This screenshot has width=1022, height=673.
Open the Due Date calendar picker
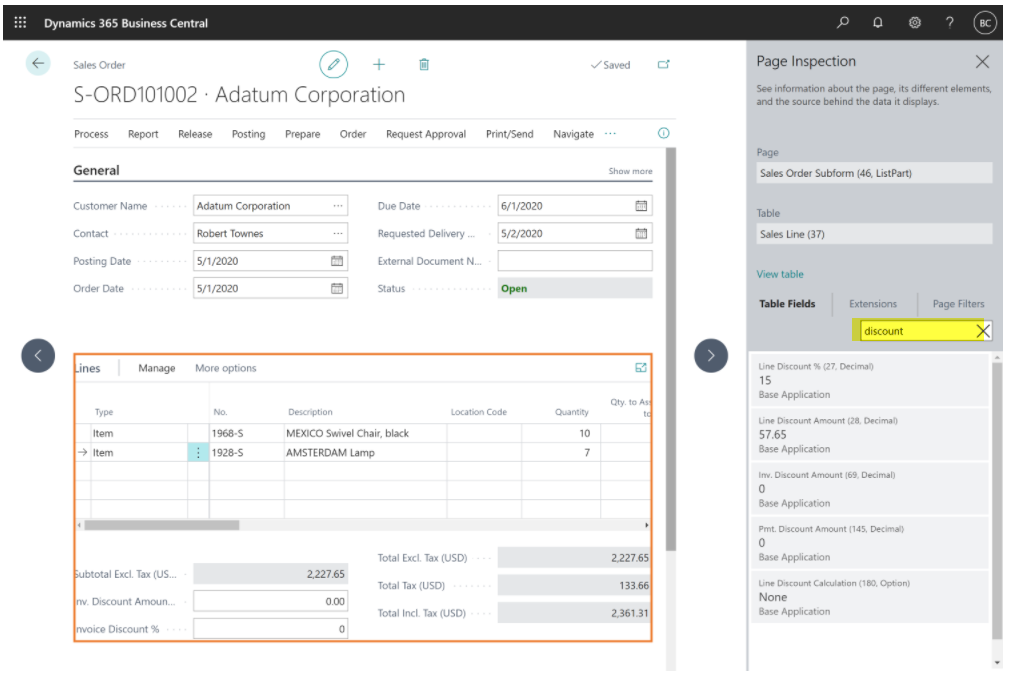tap(641, 206)
